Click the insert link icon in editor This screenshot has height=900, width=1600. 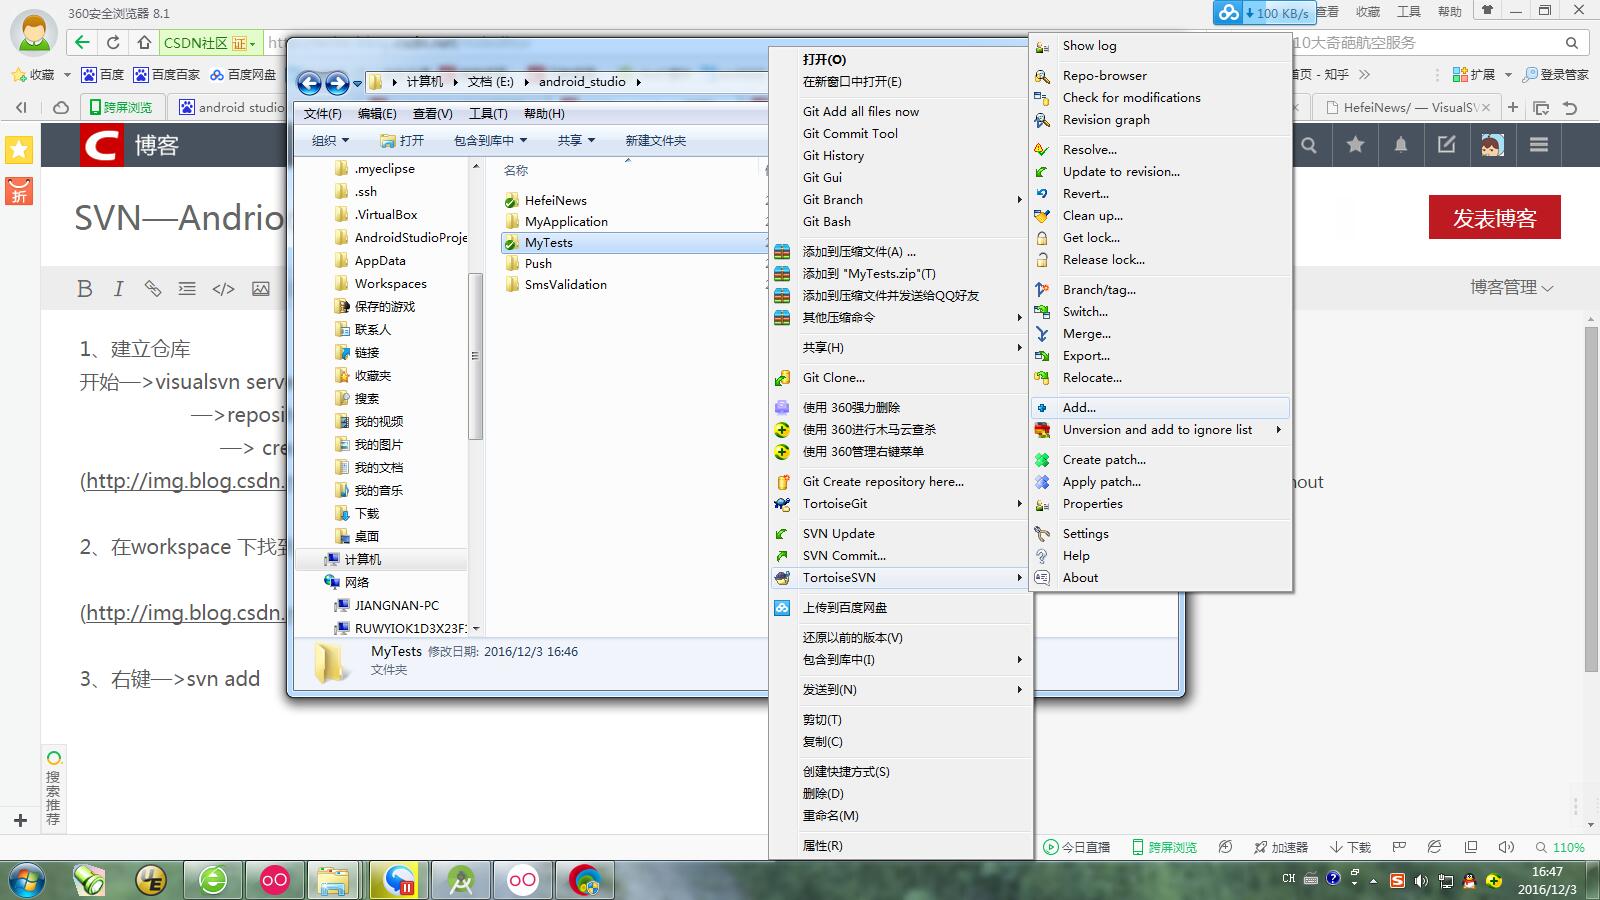[152, 289]
